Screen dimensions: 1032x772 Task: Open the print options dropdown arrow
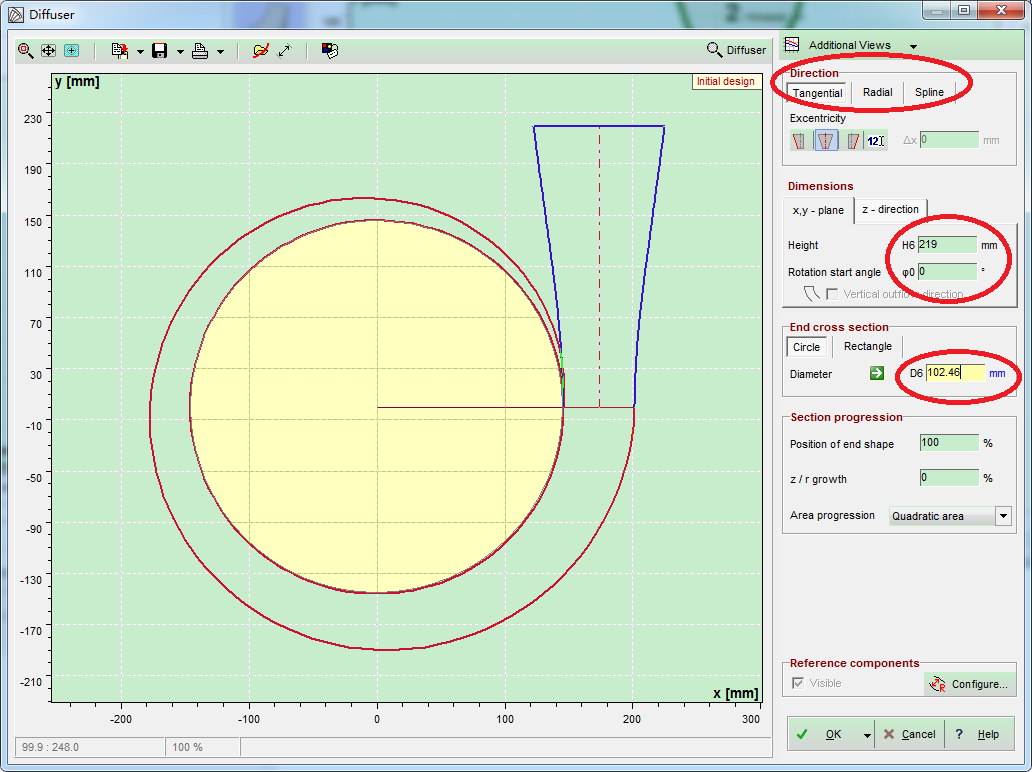[x=220, y=51]
